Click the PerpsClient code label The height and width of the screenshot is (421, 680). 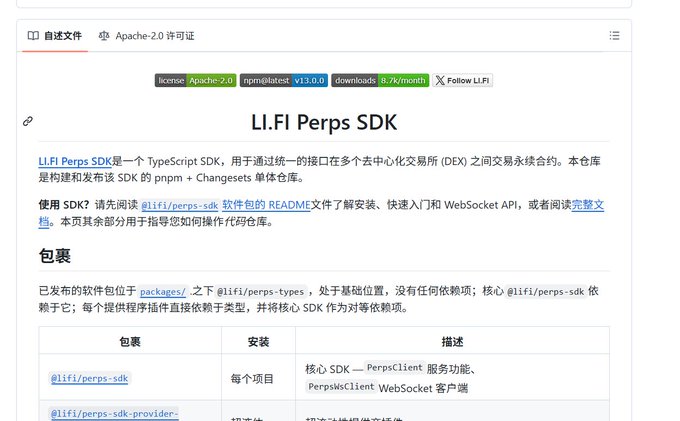394,368
